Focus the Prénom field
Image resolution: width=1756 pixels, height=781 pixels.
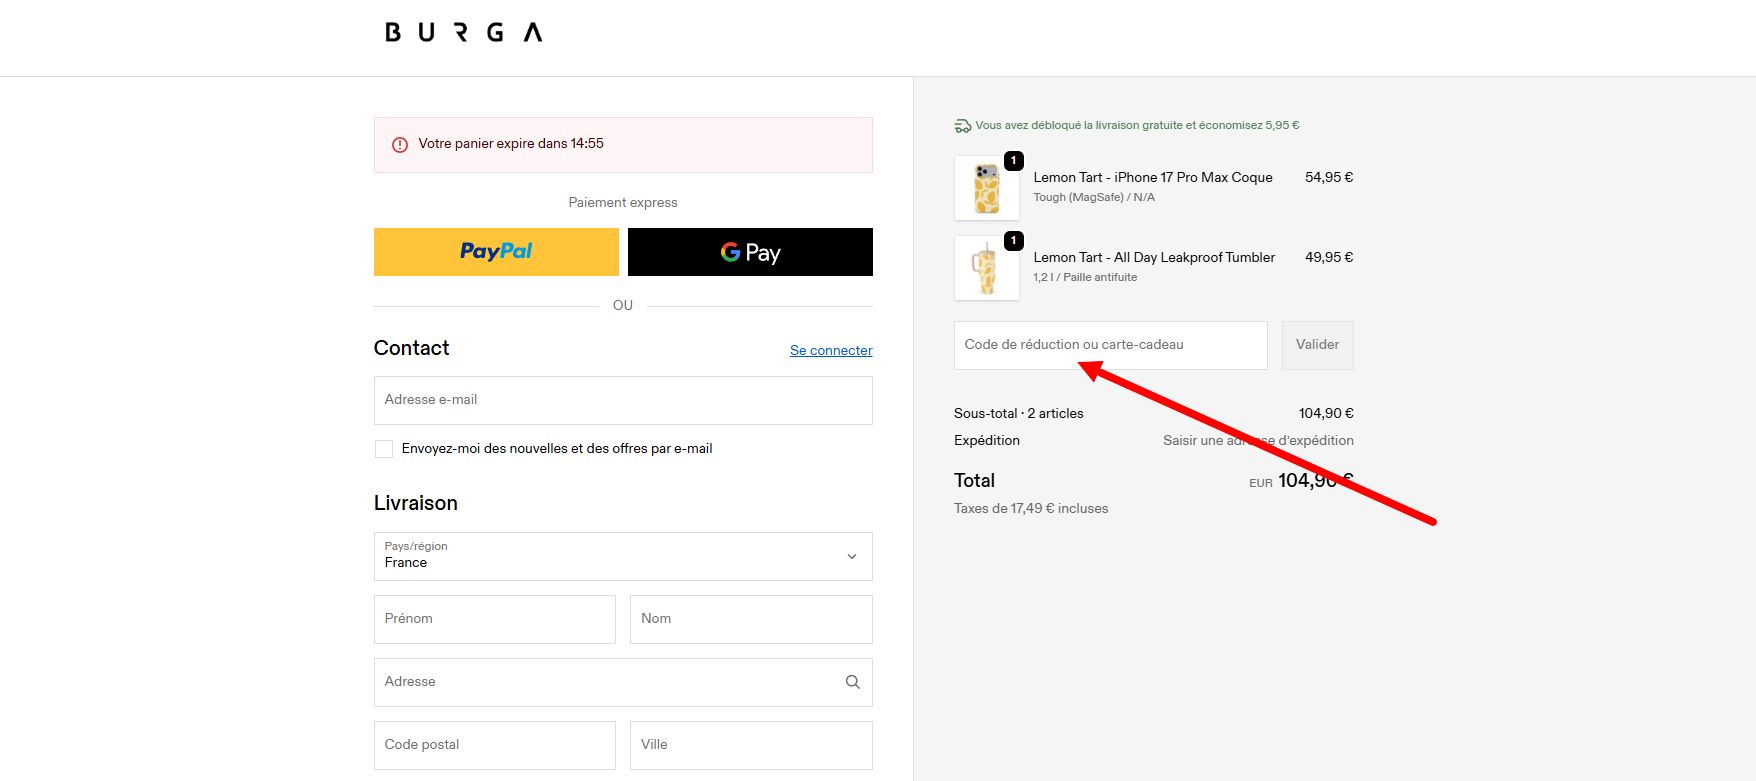pyautogui.click(x=495, y=619)
